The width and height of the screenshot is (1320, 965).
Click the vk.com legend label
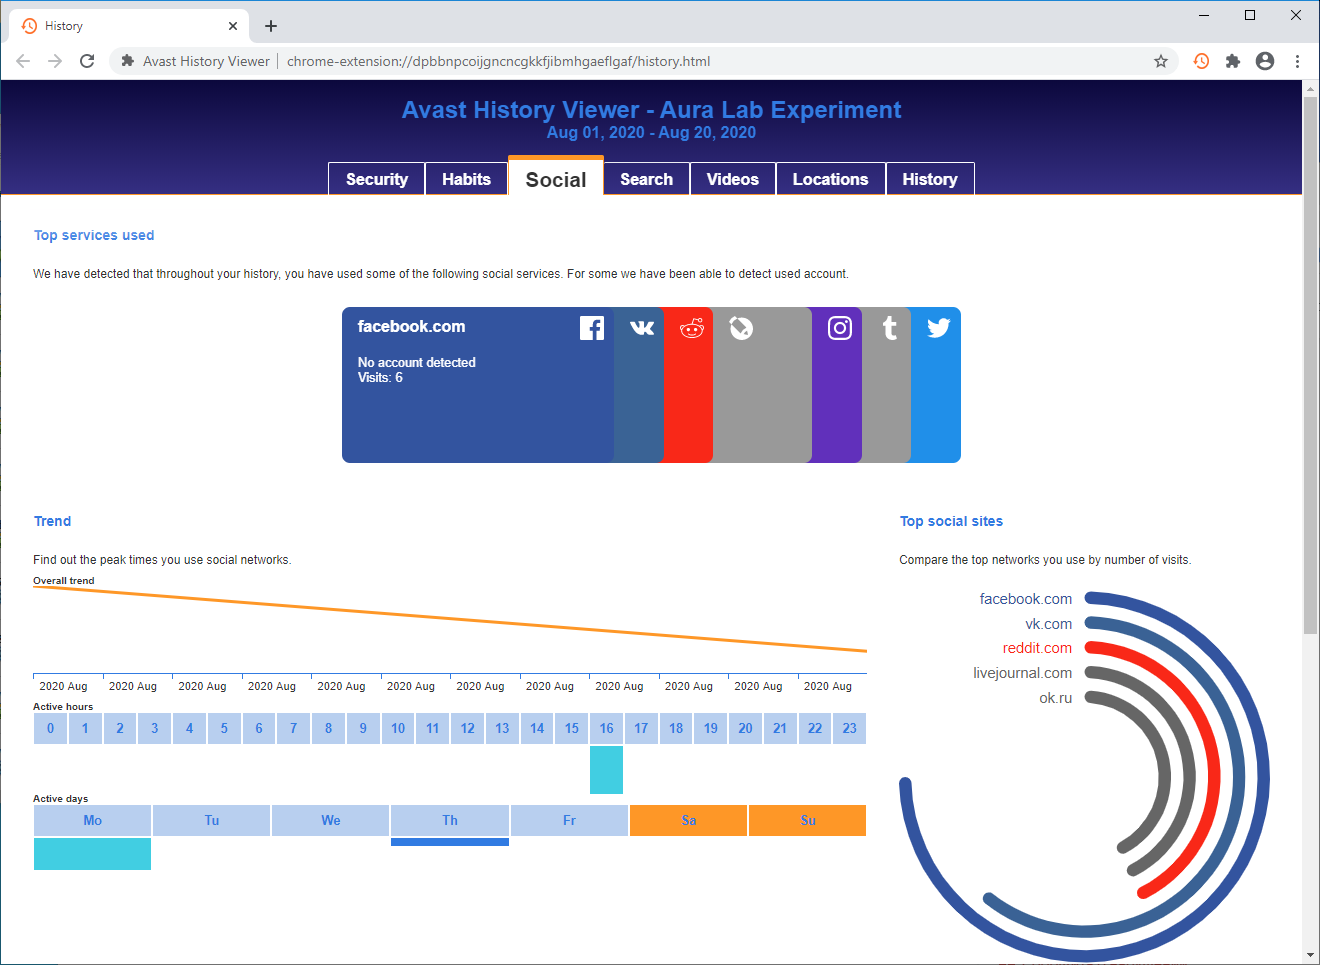pos(1048,624)
